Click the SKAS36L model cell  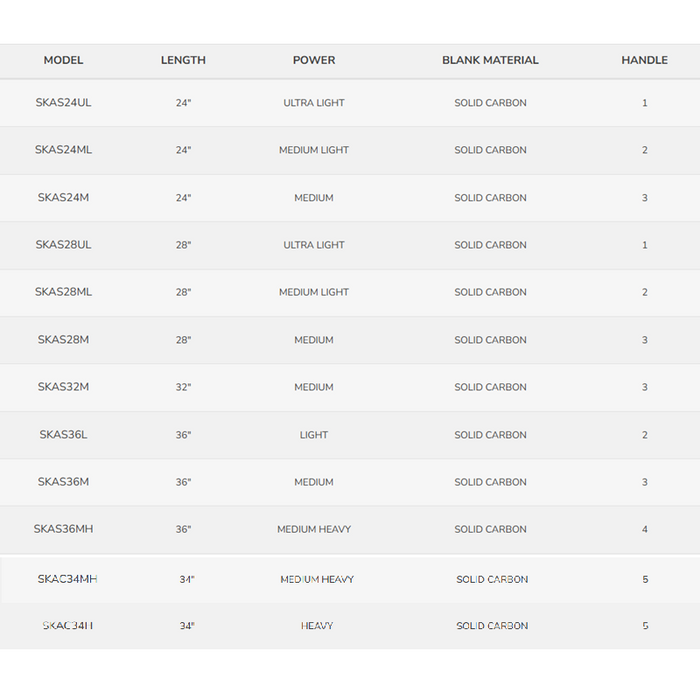(x=63, y=435)
